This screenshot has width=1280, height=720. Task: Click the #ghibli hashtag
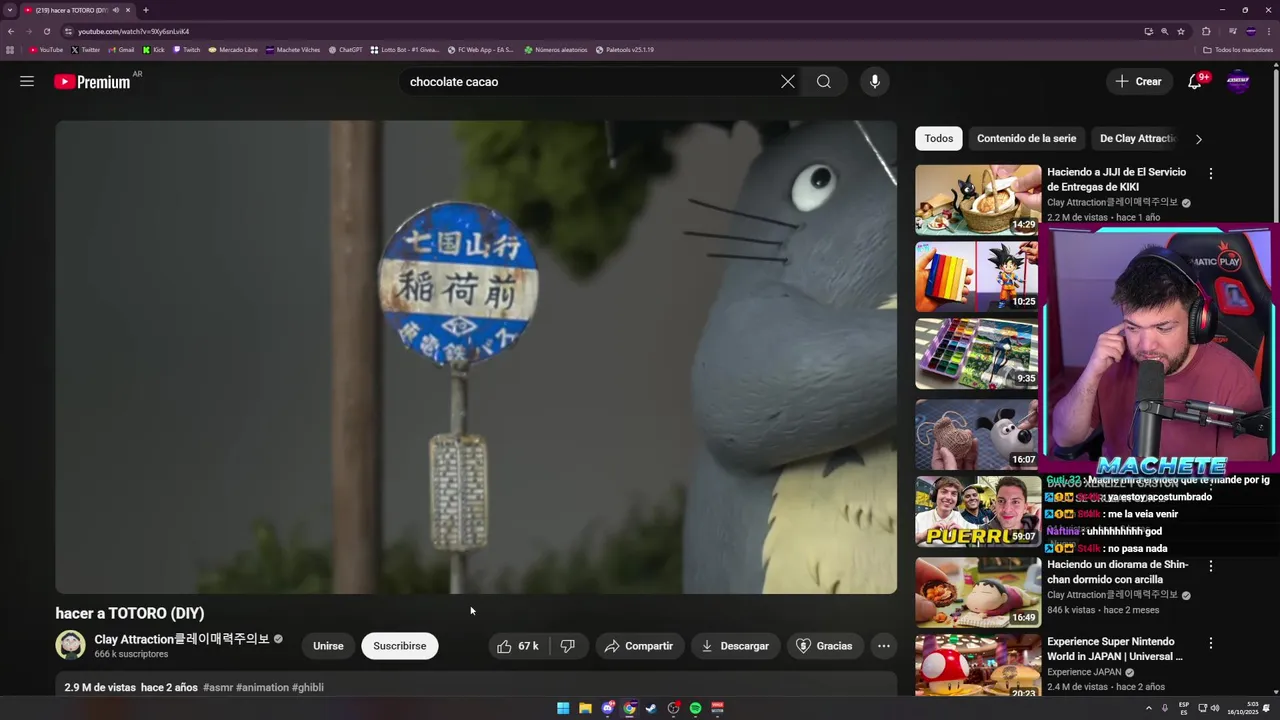(x=308, y=688)
